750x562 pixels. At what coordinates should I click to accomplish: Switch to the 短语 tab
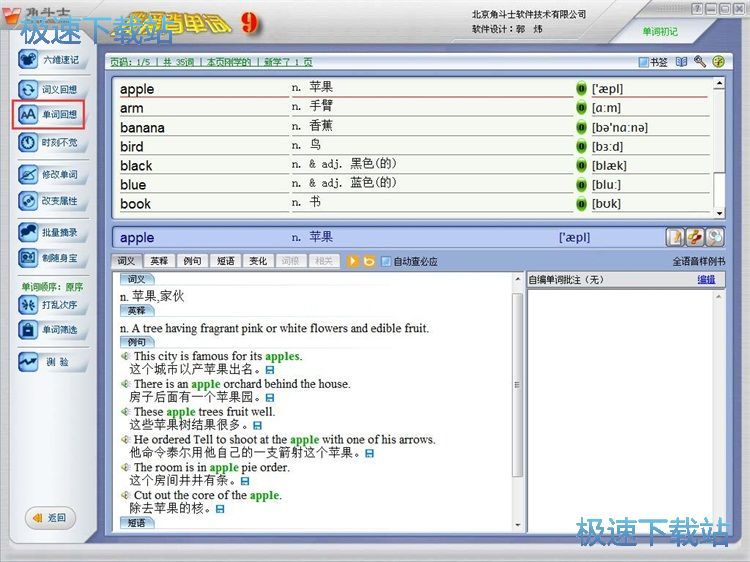coord(225,261)
